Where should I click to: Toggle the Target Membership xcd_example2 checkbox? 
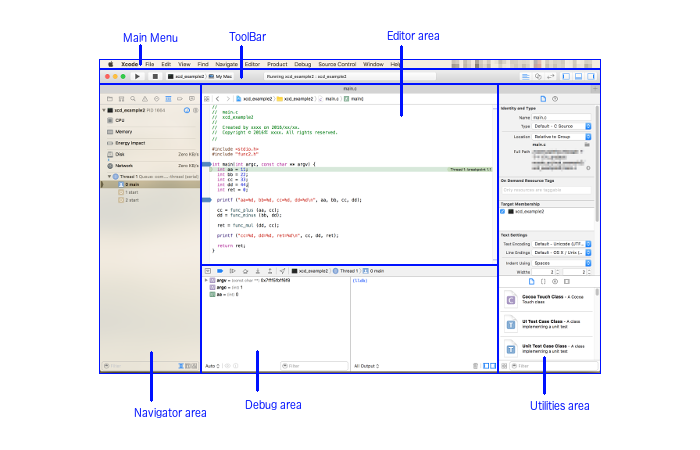(503, 211)
